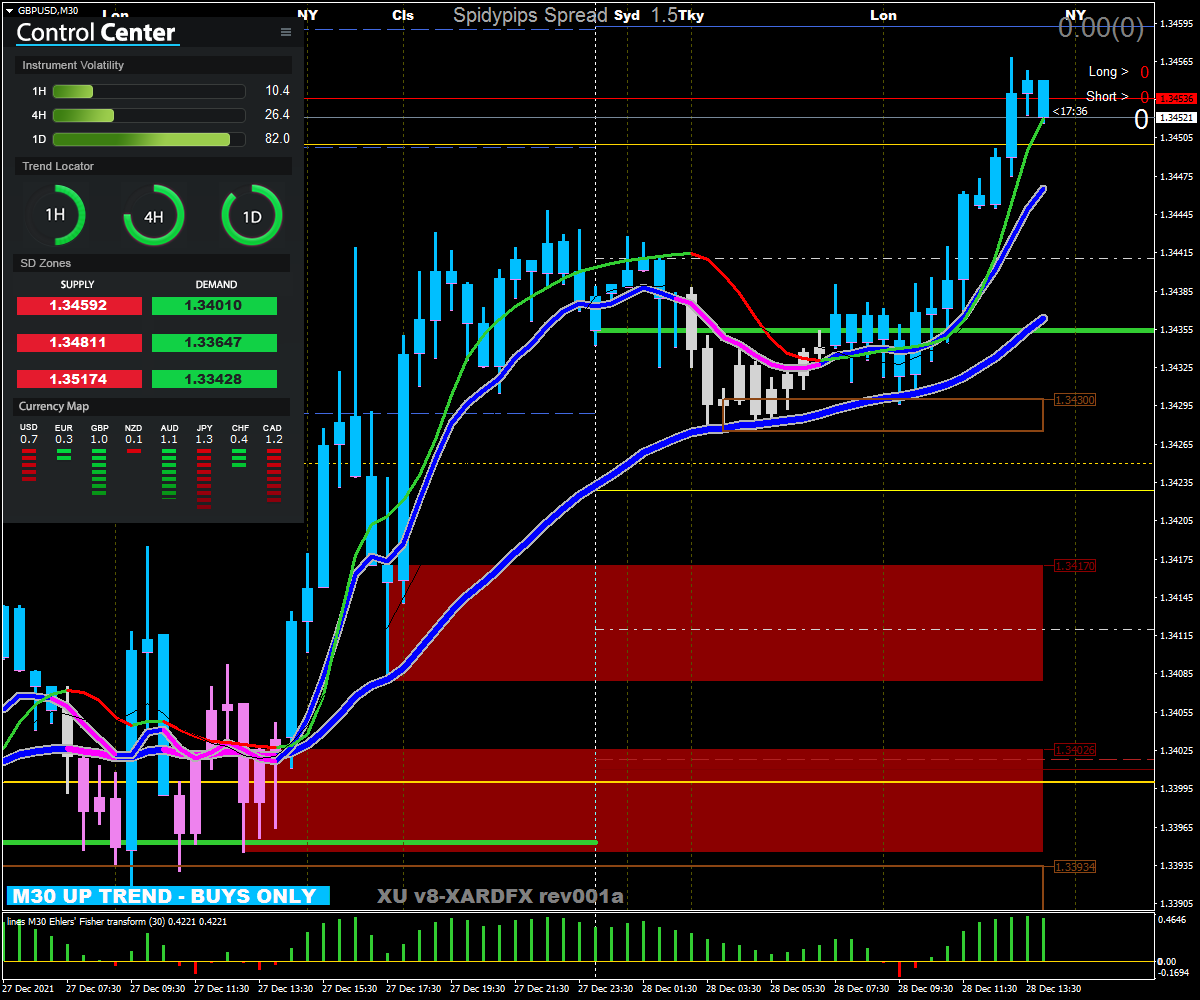
Task: Click the Spidypips Spread label
Action: 530,15
